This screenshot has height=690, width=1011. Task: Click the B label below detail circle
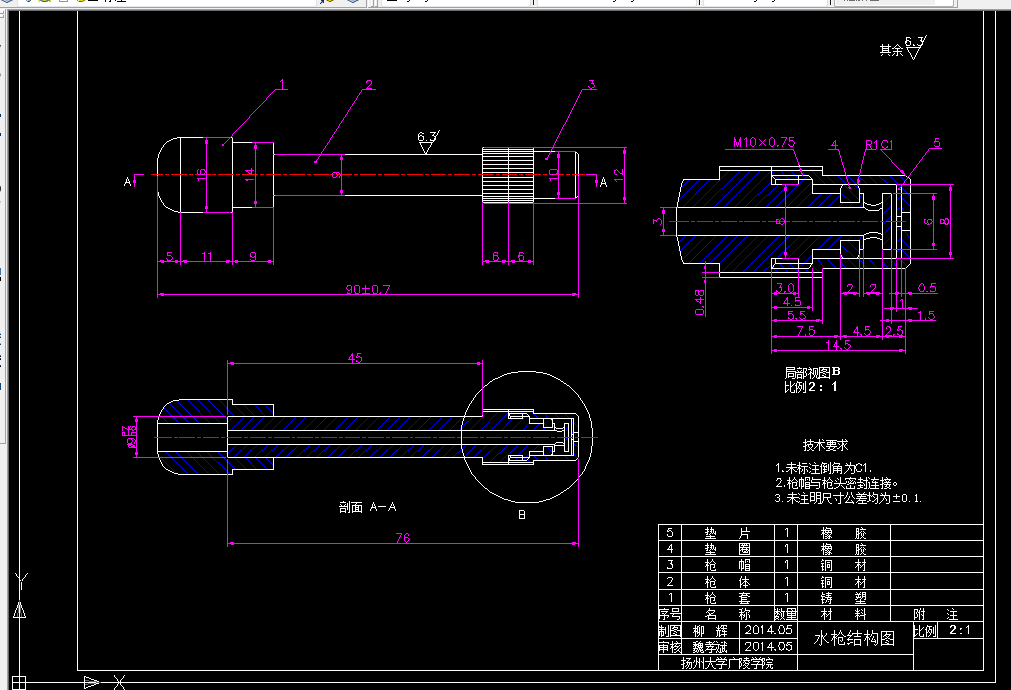(522, 515)
